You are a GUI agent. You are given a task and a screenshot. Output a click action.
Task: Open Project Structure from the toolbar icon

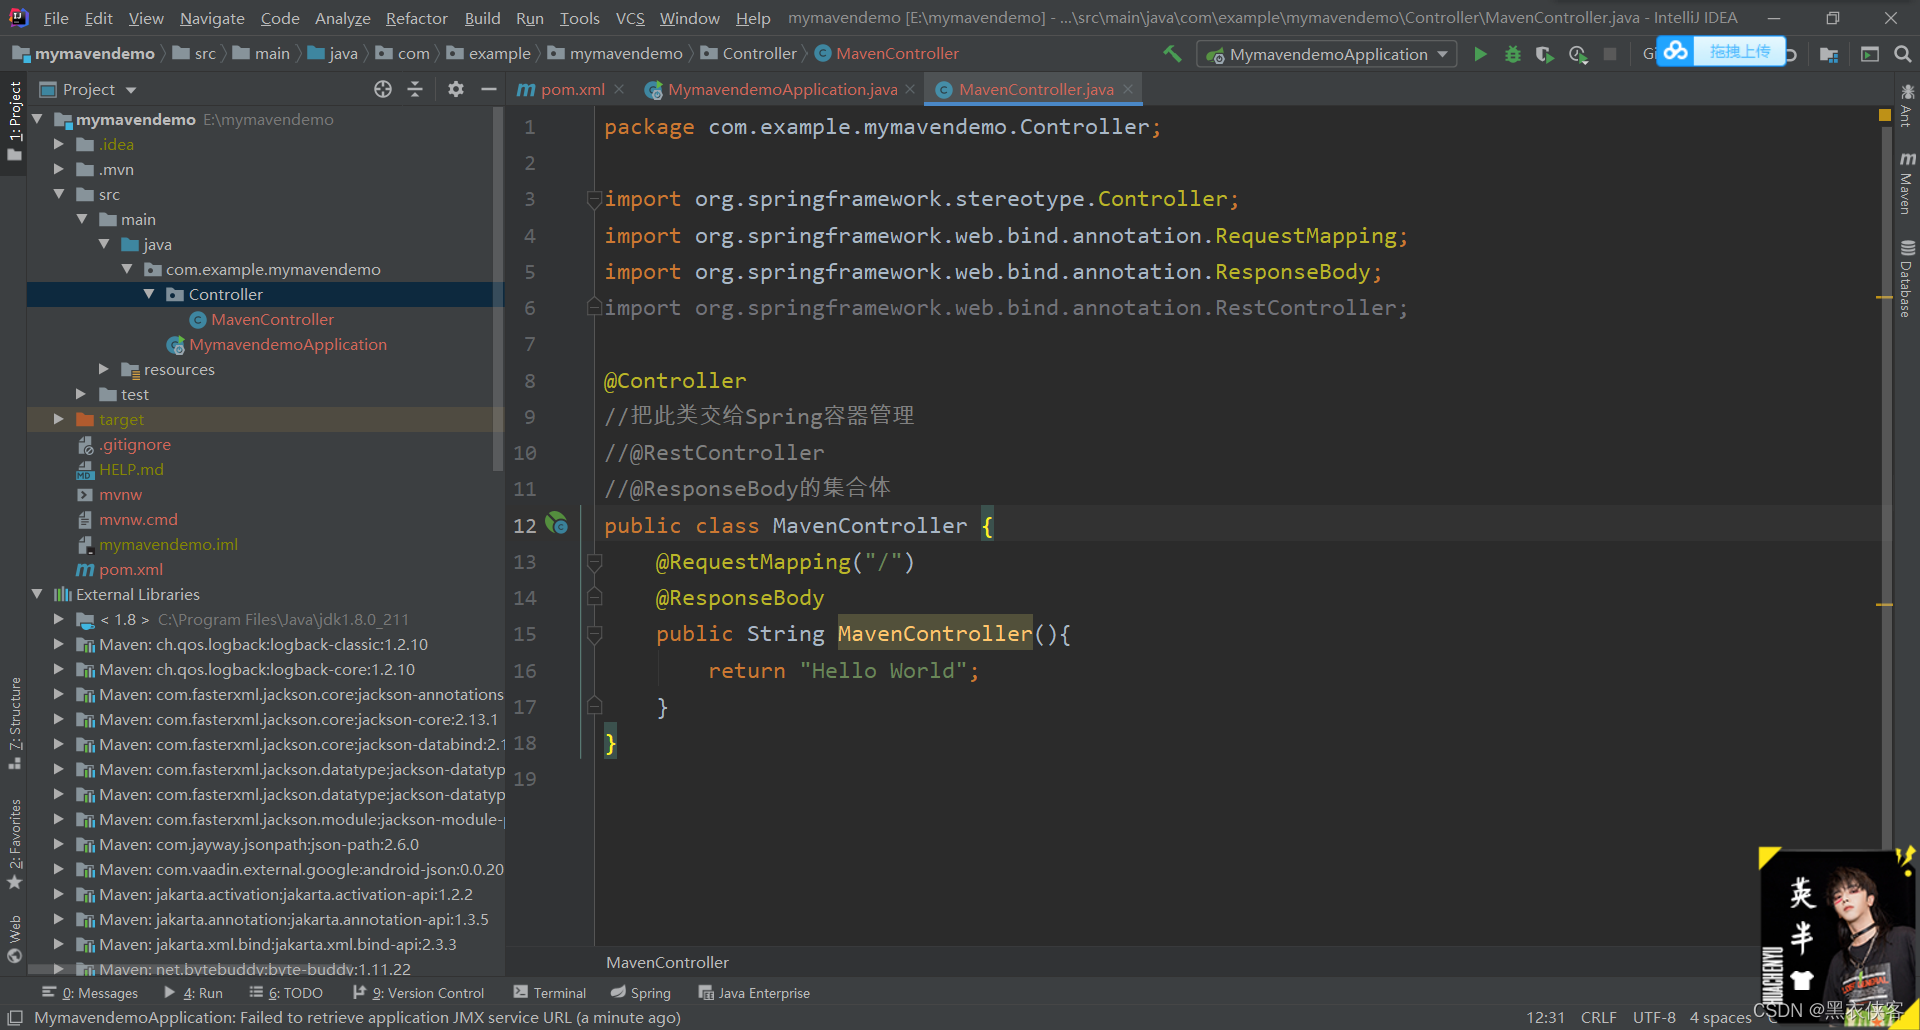pyautogui.click(x=1829, y=54)
